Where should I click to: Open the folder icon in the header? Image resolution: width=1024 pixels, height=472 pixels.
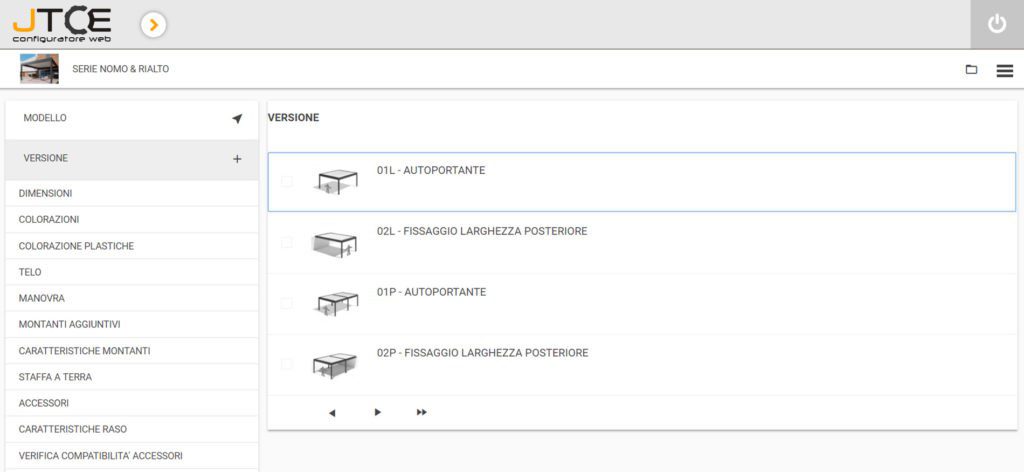tap(971, 70)
